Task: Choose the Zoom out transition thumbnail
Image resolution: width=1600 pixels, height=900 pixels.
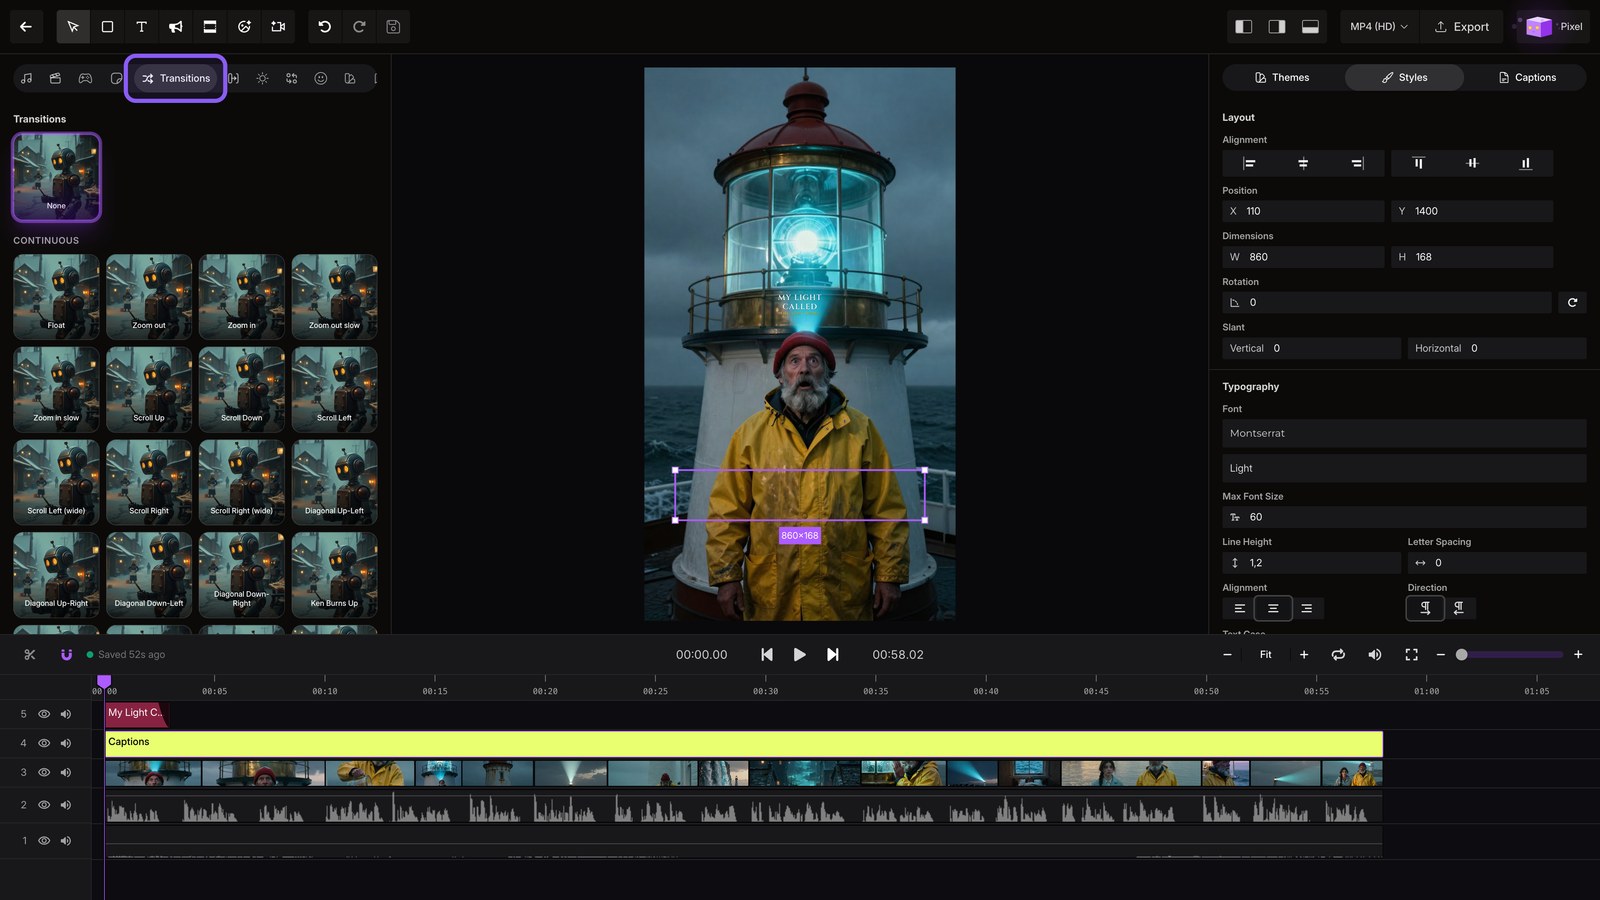Action: click(x=149, y=297)
